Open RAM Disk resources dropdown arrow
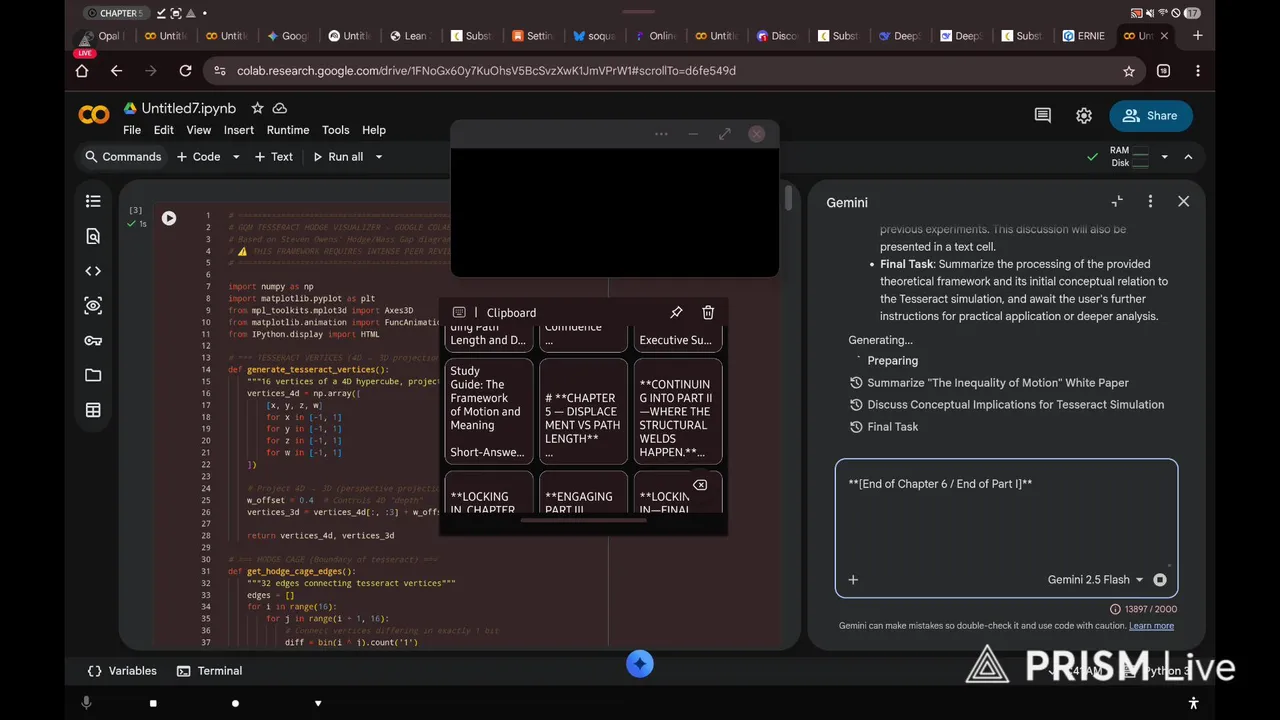 (x=1164, y=157)
